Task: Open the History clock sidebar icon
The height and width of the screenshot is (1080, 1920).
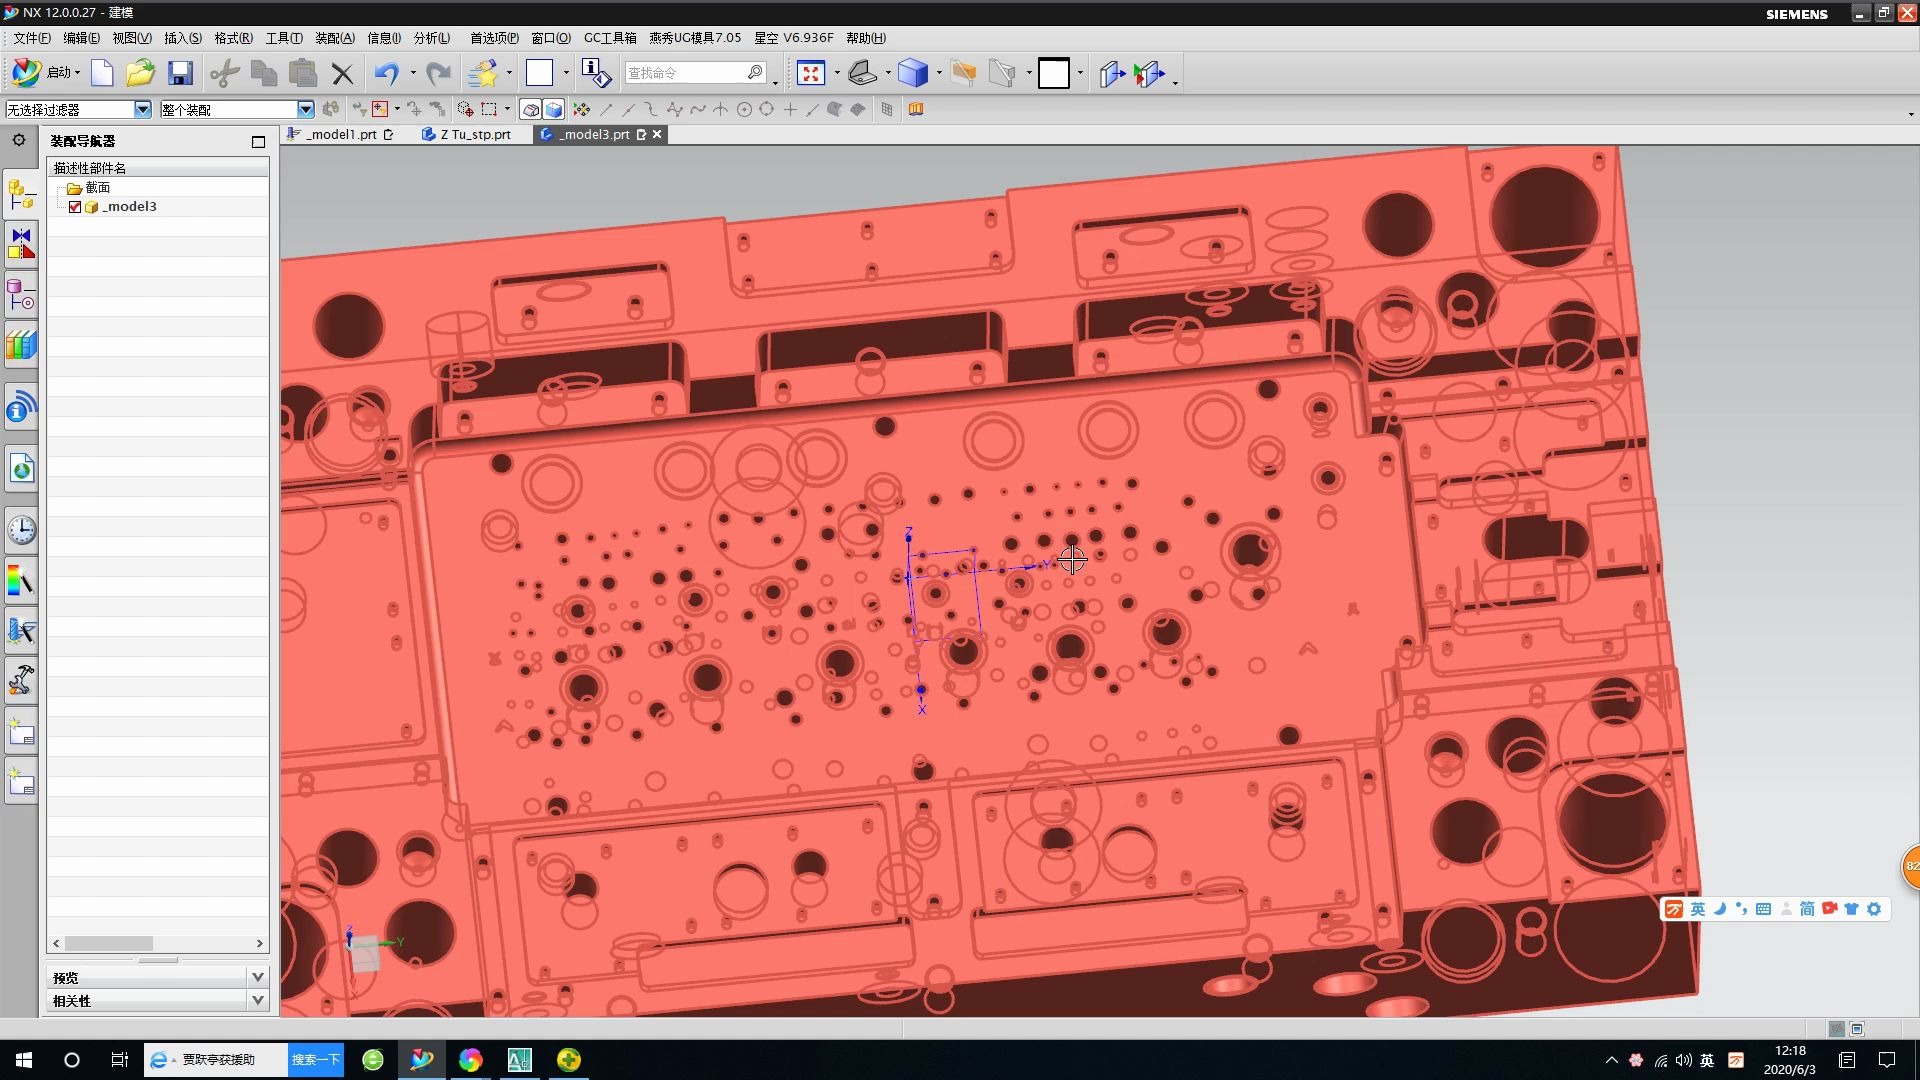Action: (21, 530)
